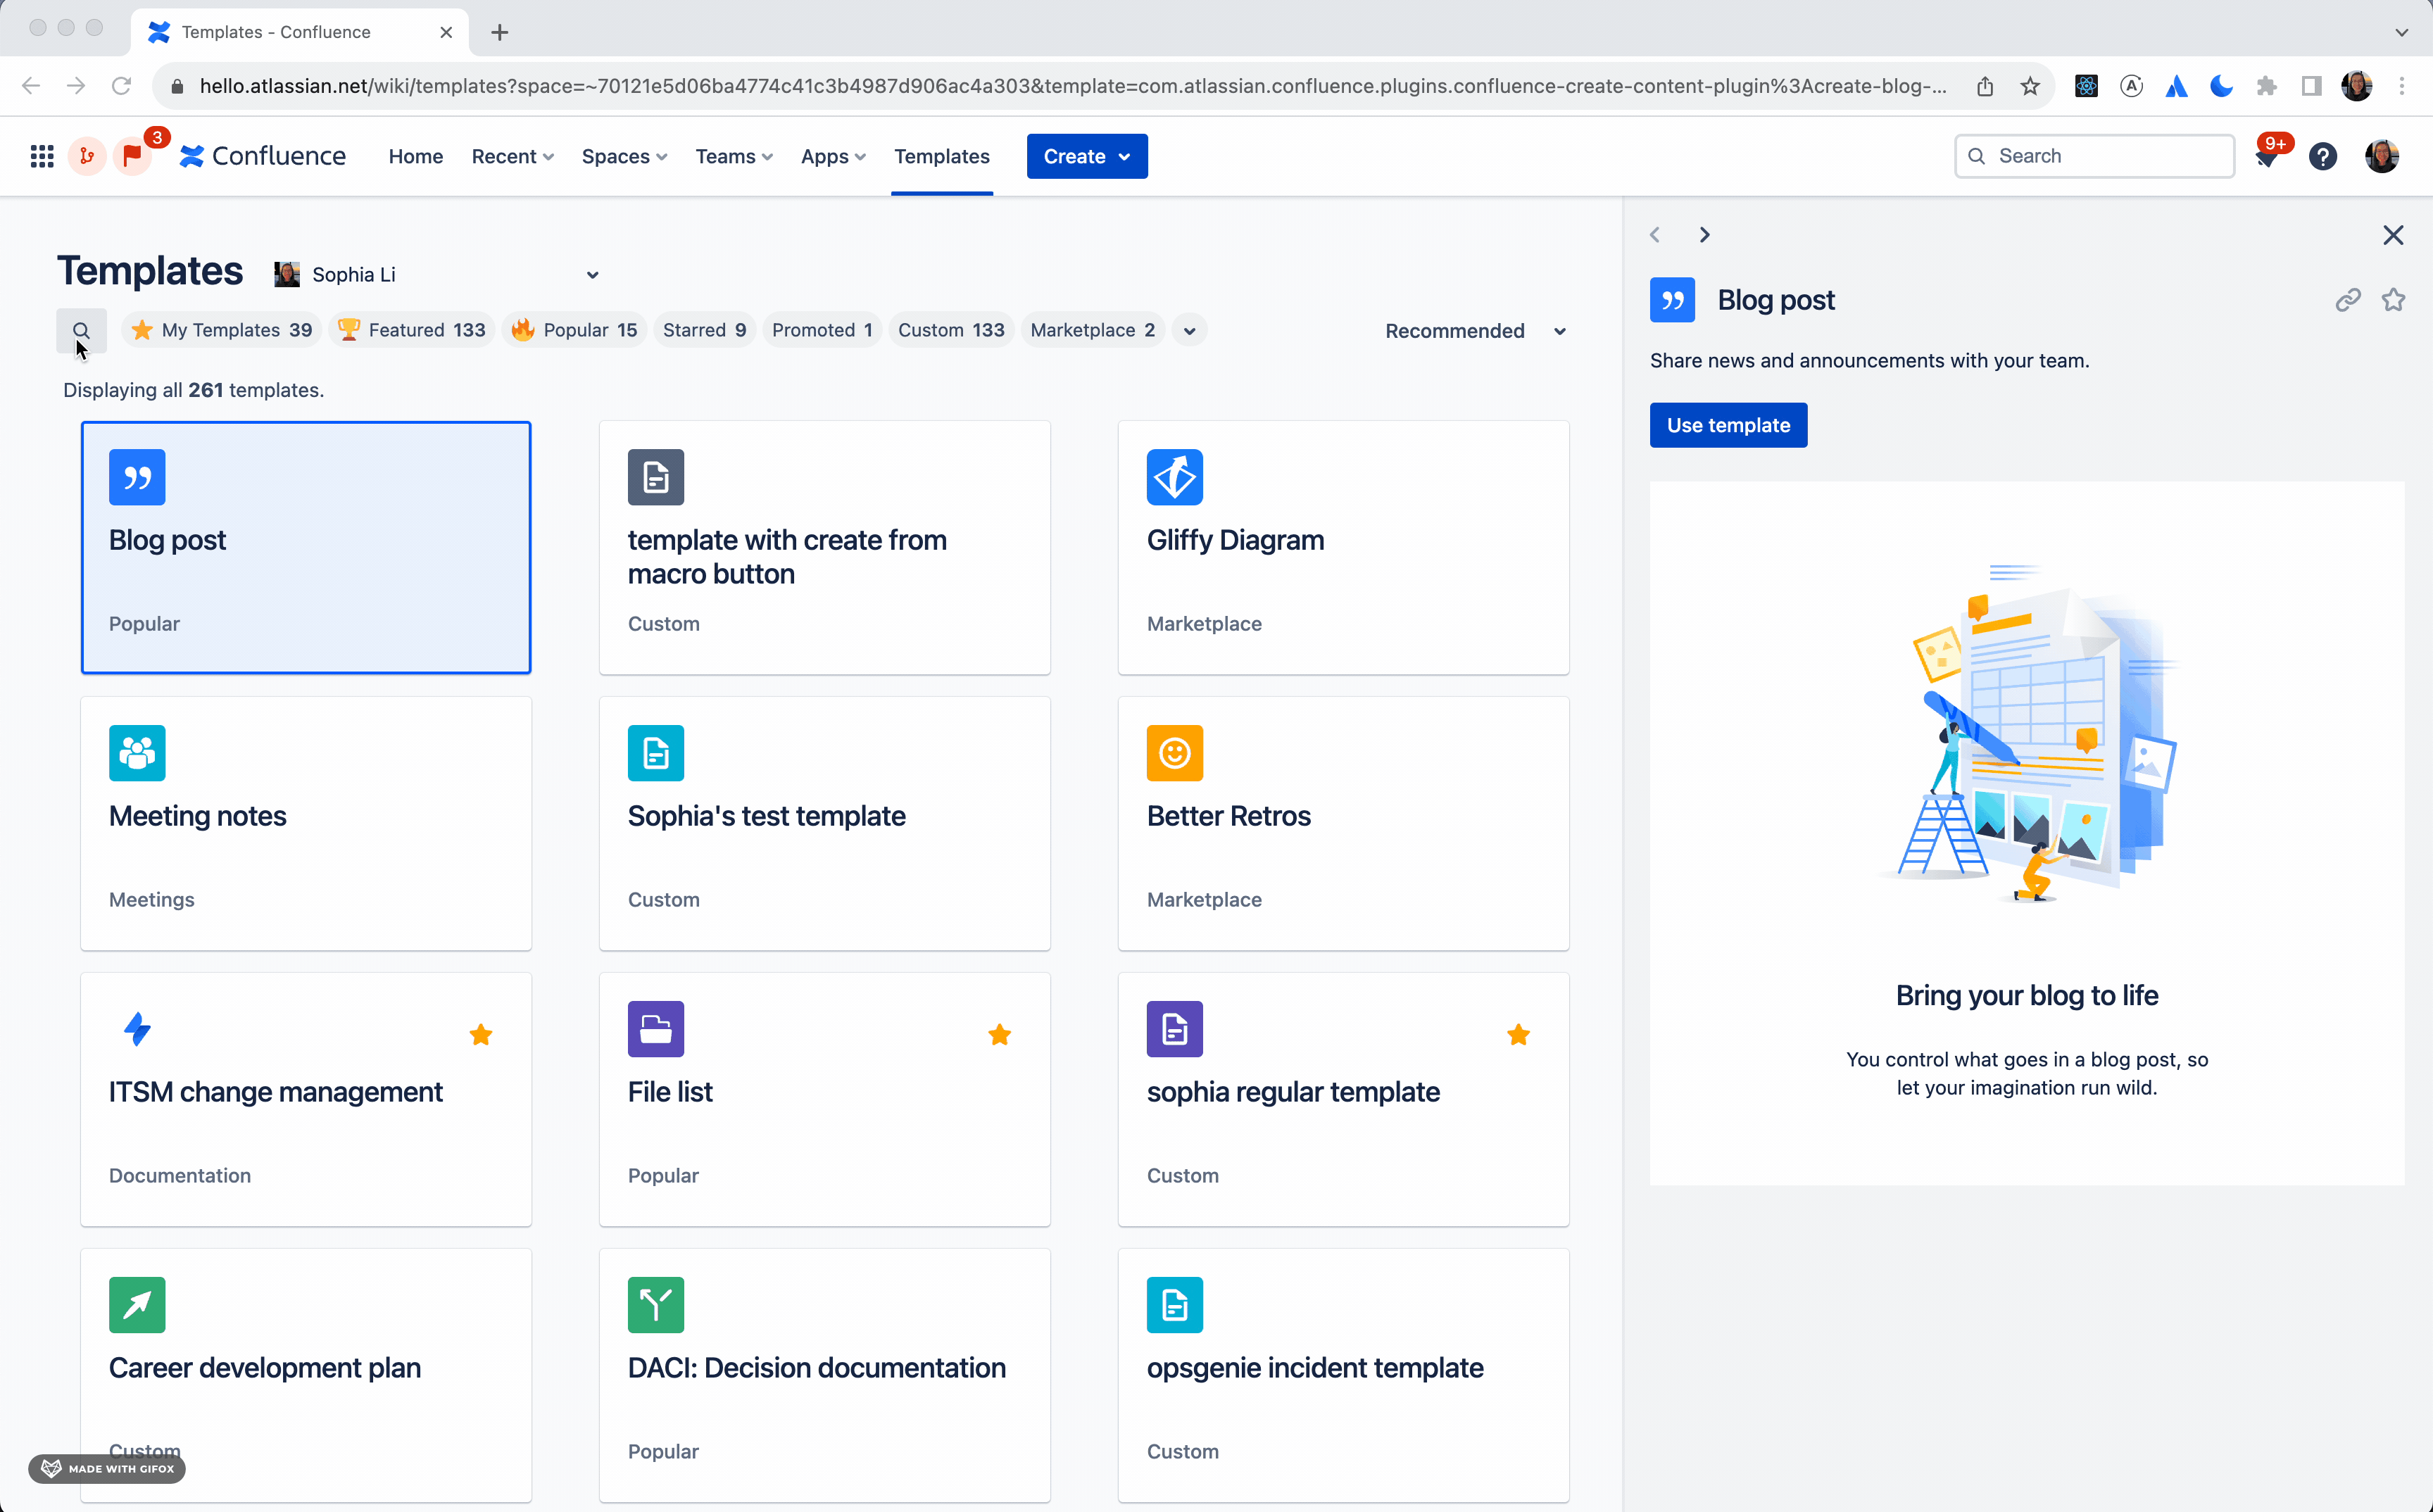Open the Atlassian app switcher grid

[x=41, y=156]
